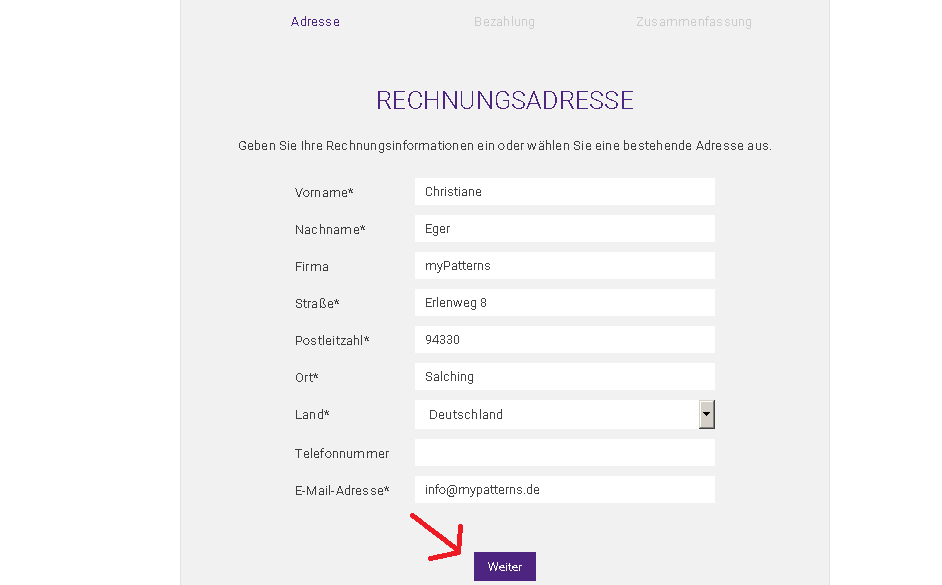The height and width of the screenshot is (585, 942).
Task: Select the Firma field with myPatterns
Action: [x=564, y=266]
